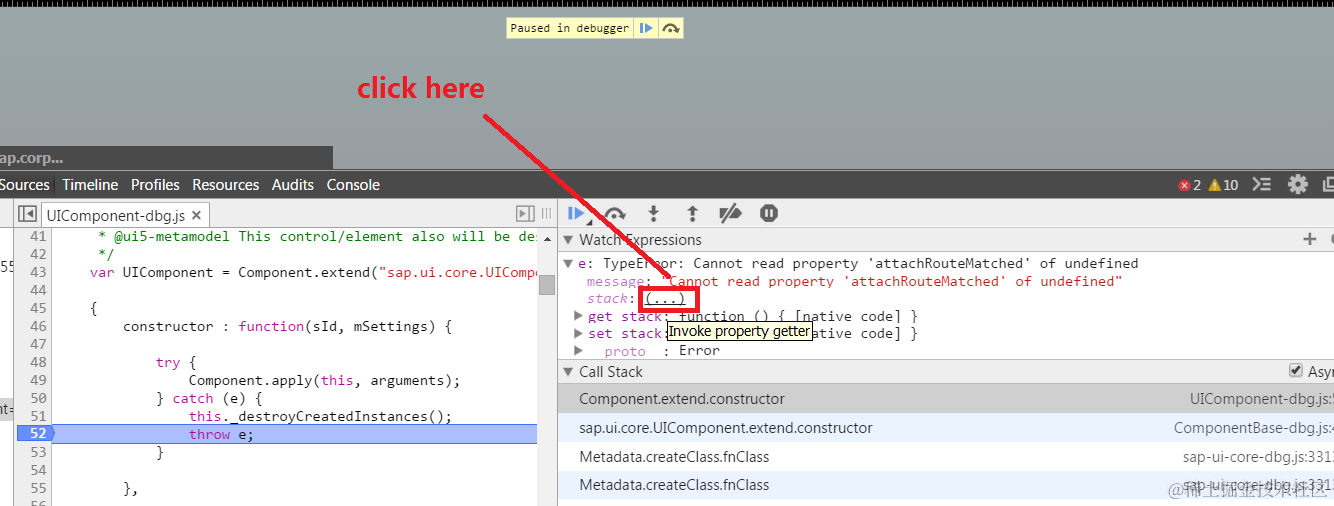Click the code editor vertical scrollbar thumb
The width and height of the screenshot is (1334, 506).
(x=546, y=285)
